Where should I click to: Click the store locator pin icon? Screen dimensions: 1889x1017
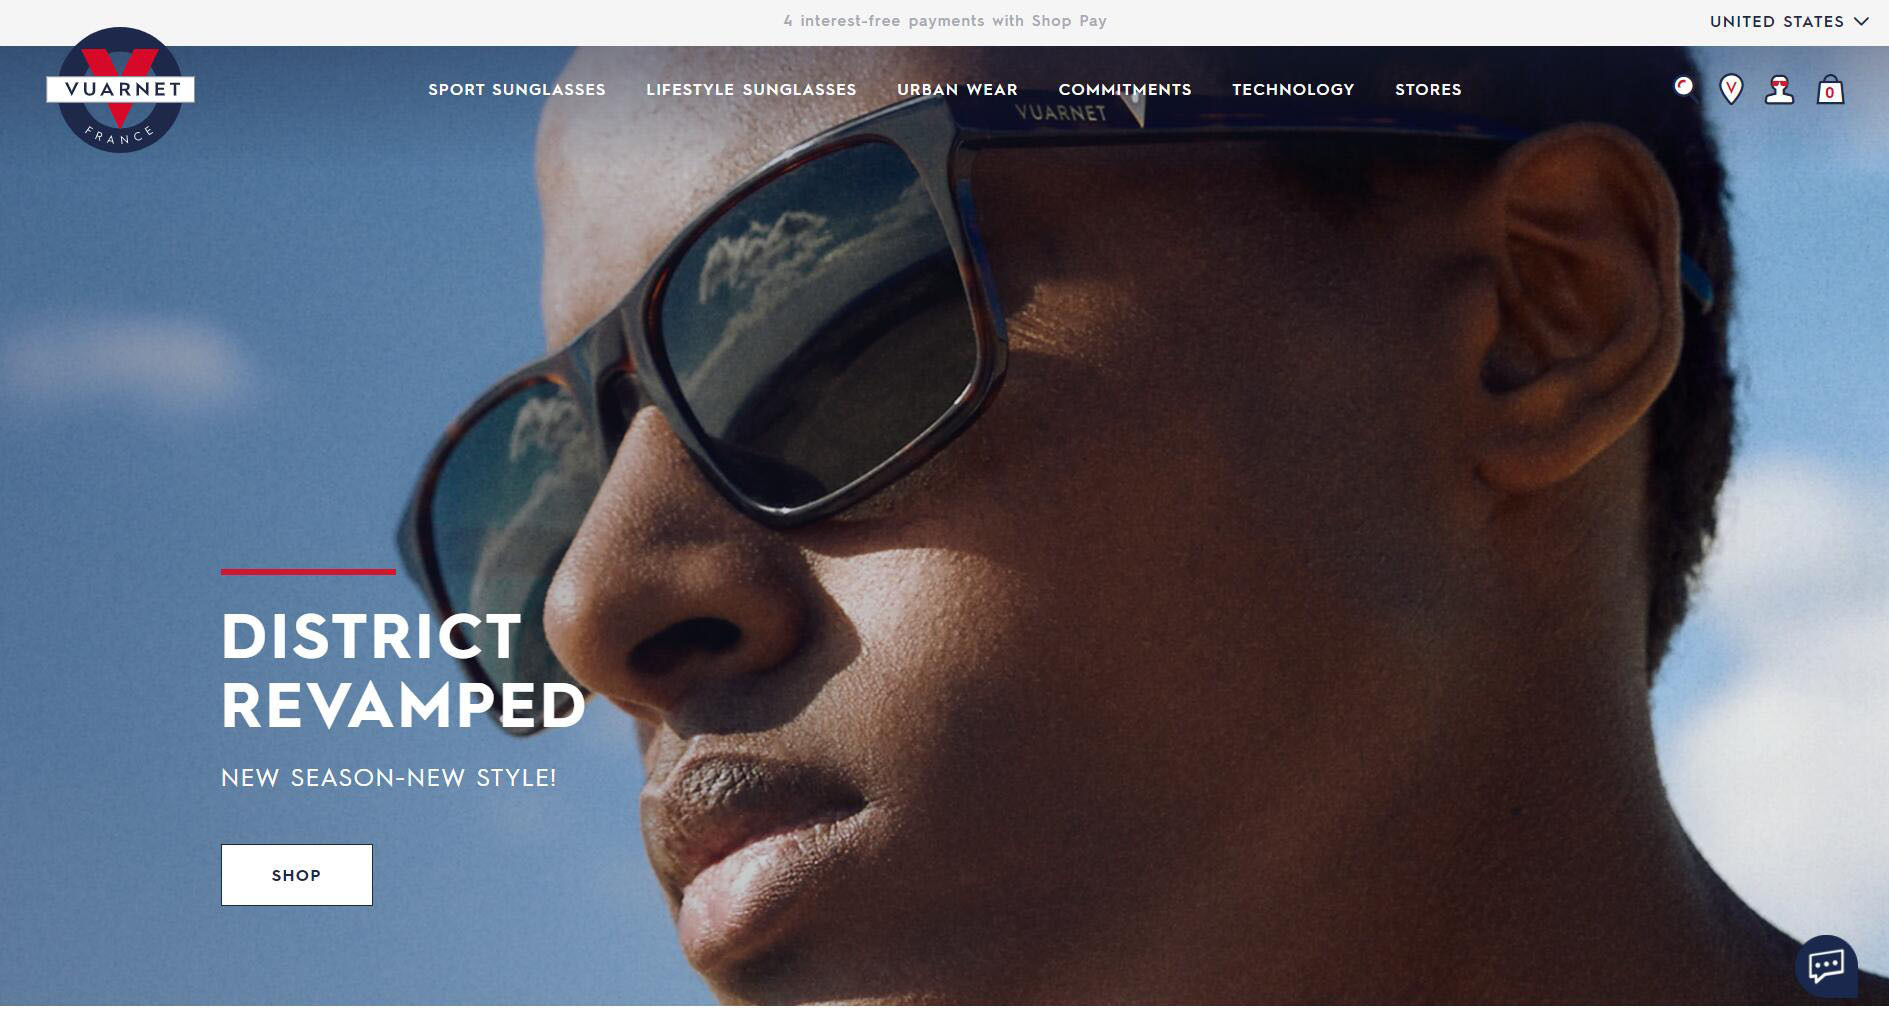pyautogui.click(x=1731, y=89)
